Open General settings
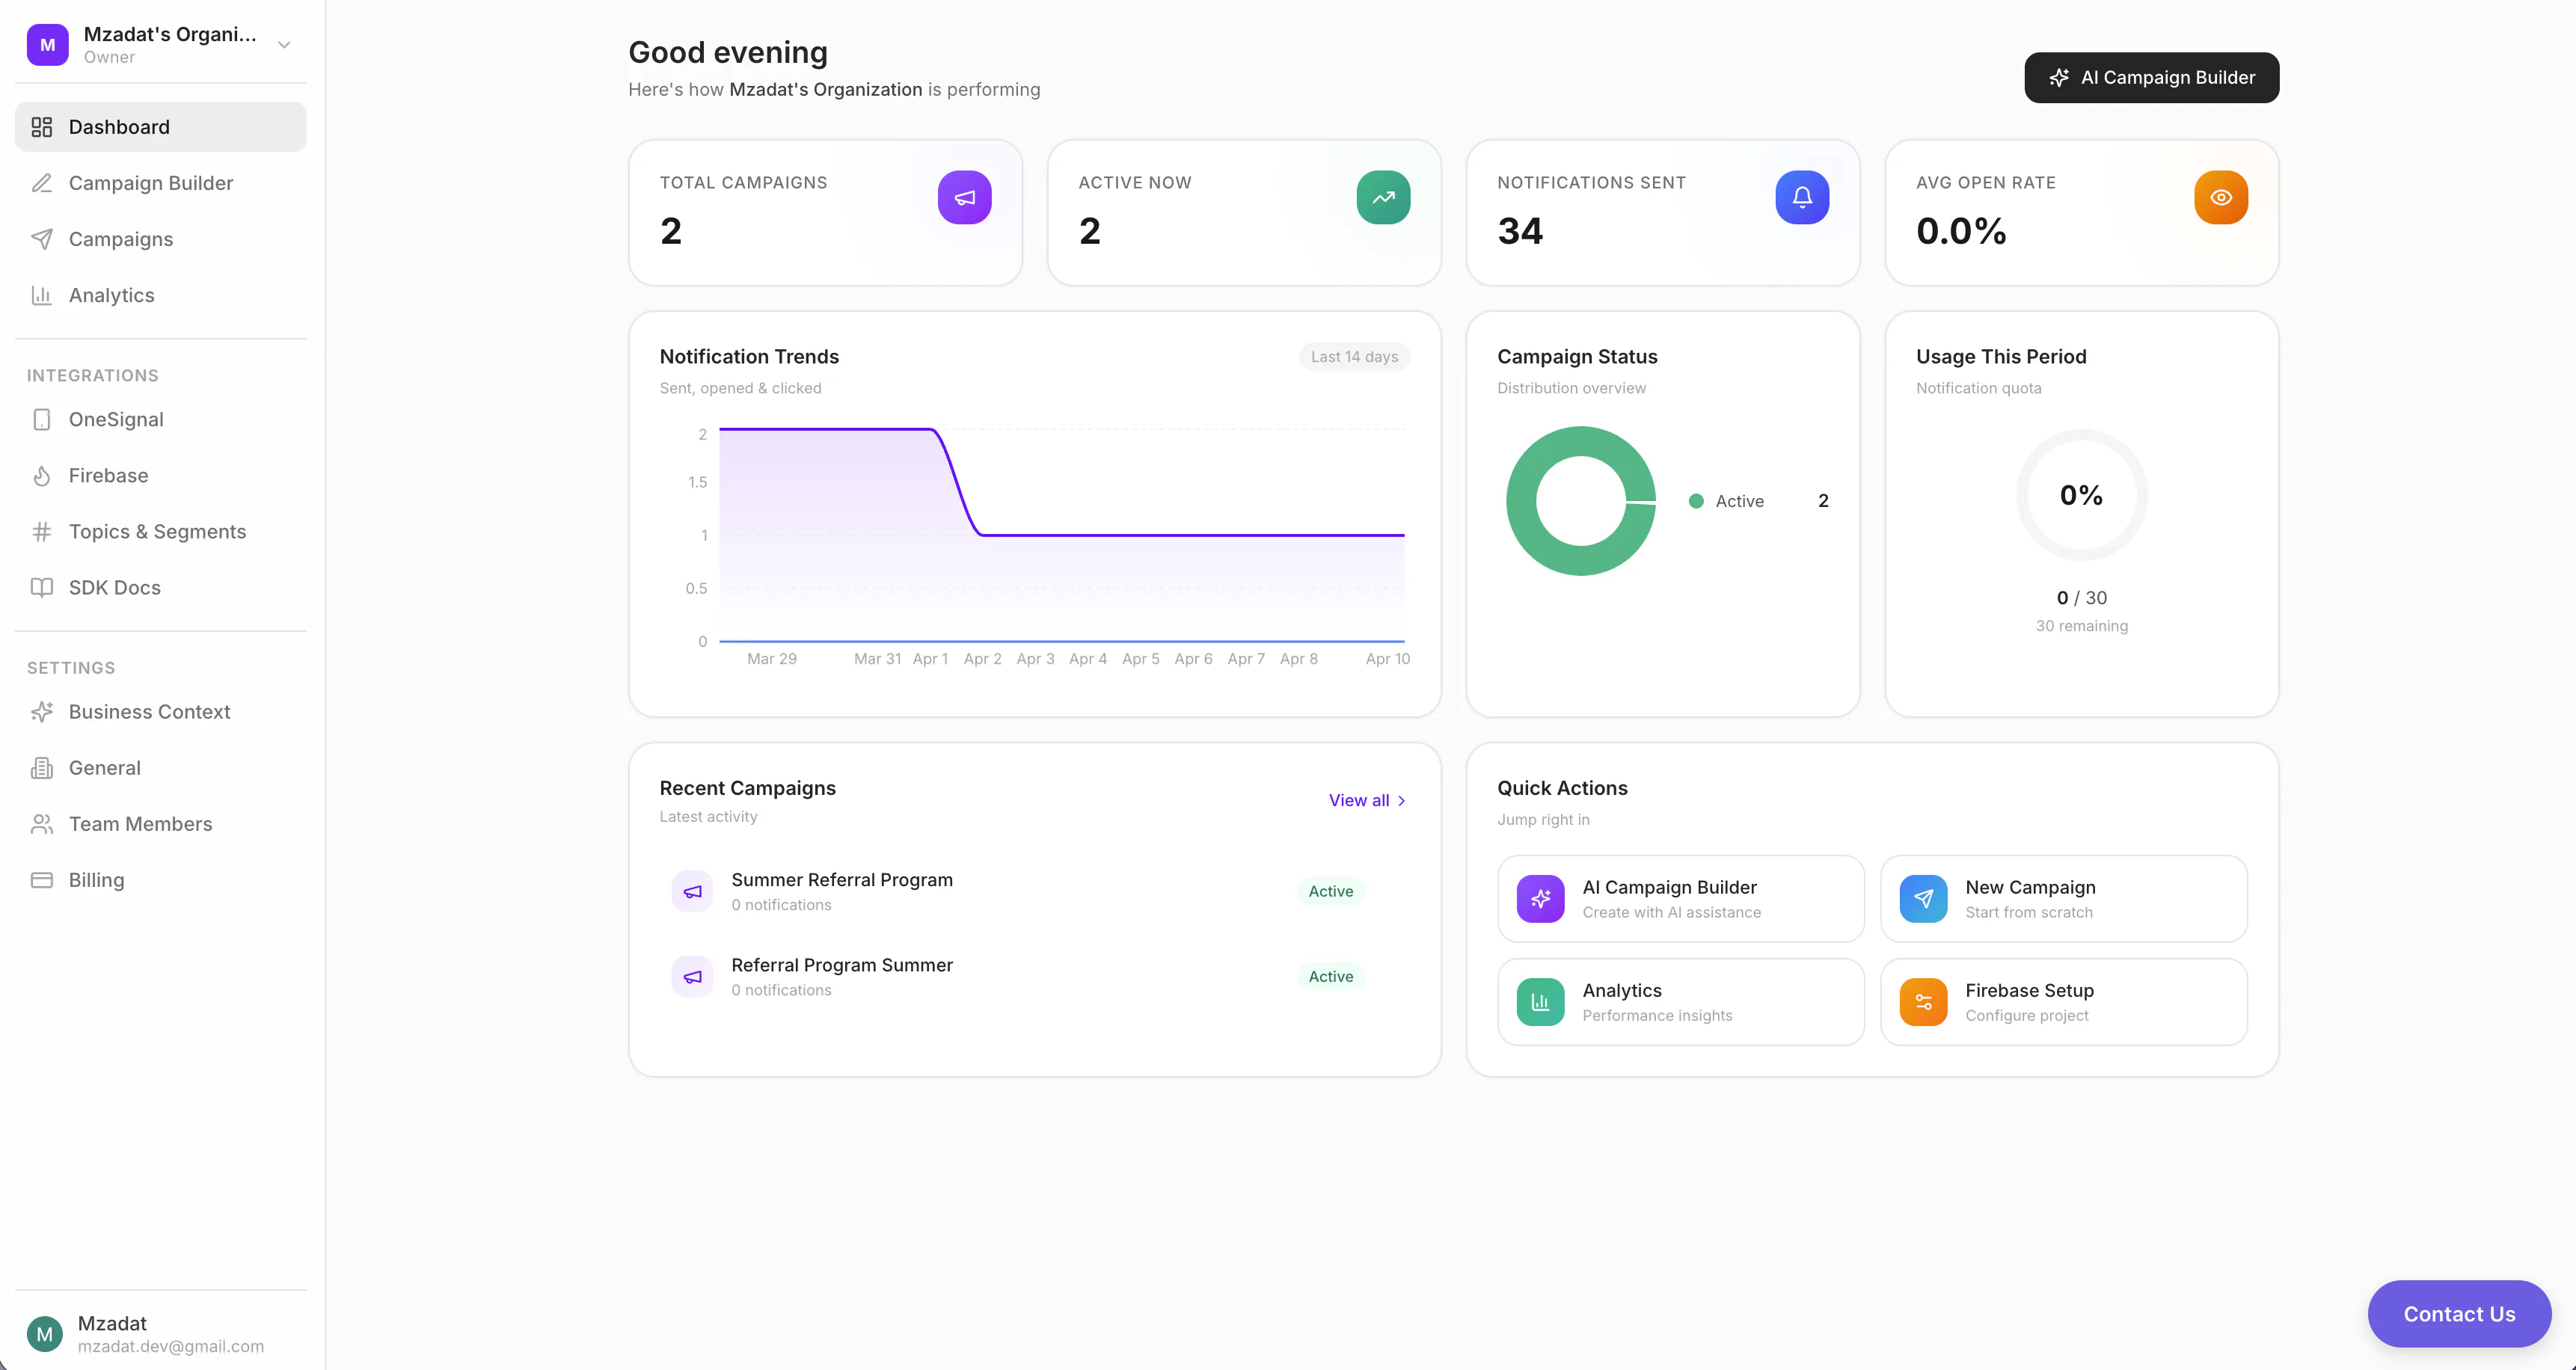The width and height of the screenshot is (2576, 1370). pyautogui.click(x=160, y=768)
